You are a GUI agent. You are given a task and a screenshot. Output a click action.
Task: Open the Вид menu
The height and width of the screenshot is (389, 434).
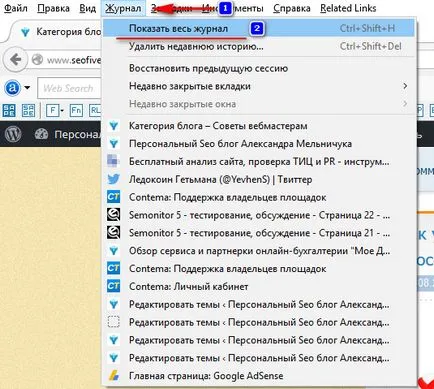point(88,8)
